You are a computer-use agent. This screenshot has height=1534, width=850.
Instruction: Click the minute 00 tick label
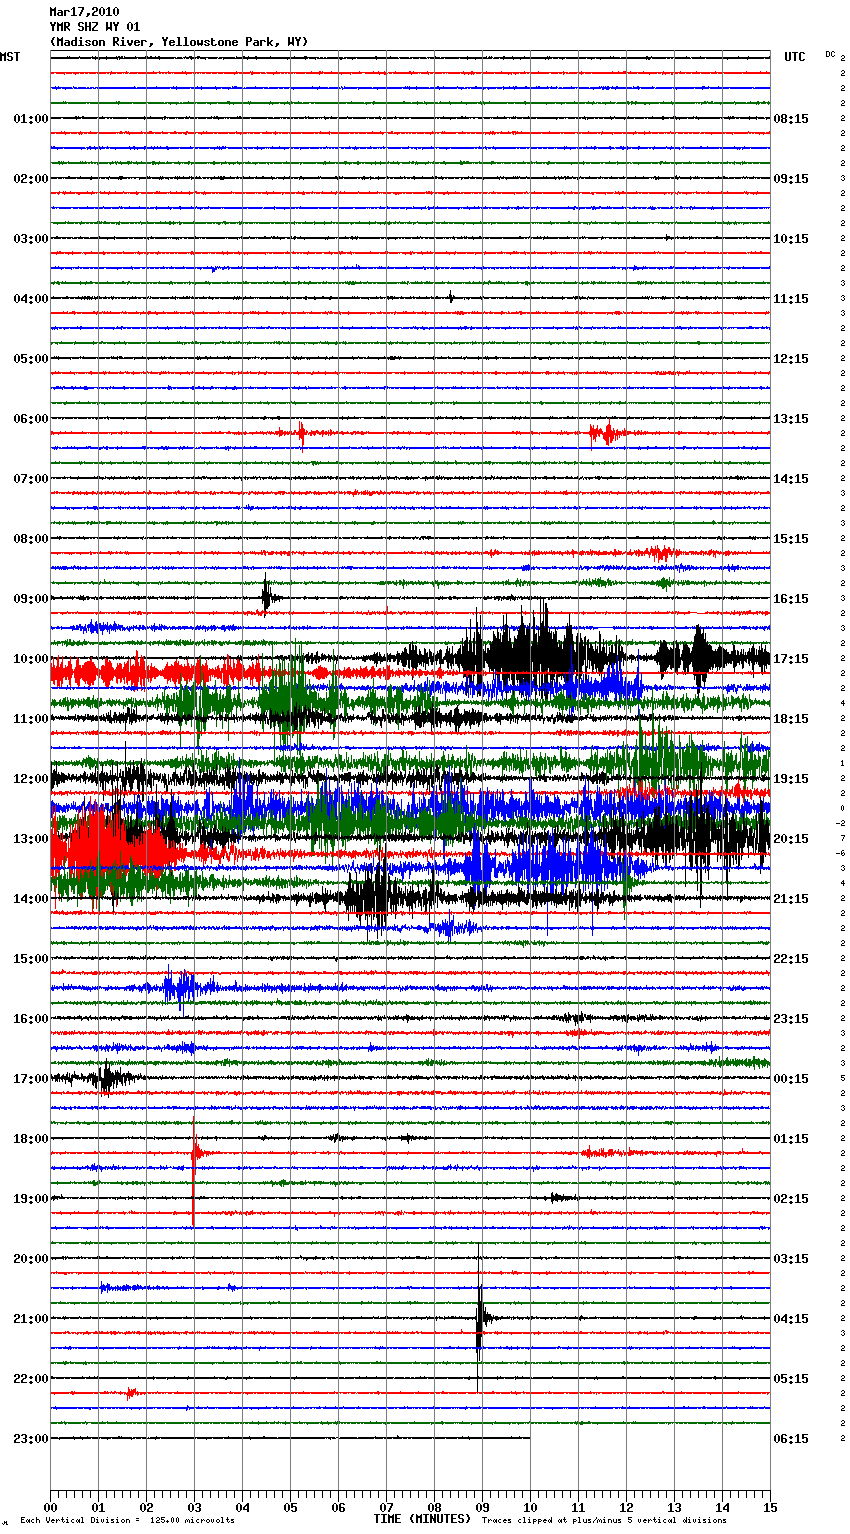click(50, 1507)
